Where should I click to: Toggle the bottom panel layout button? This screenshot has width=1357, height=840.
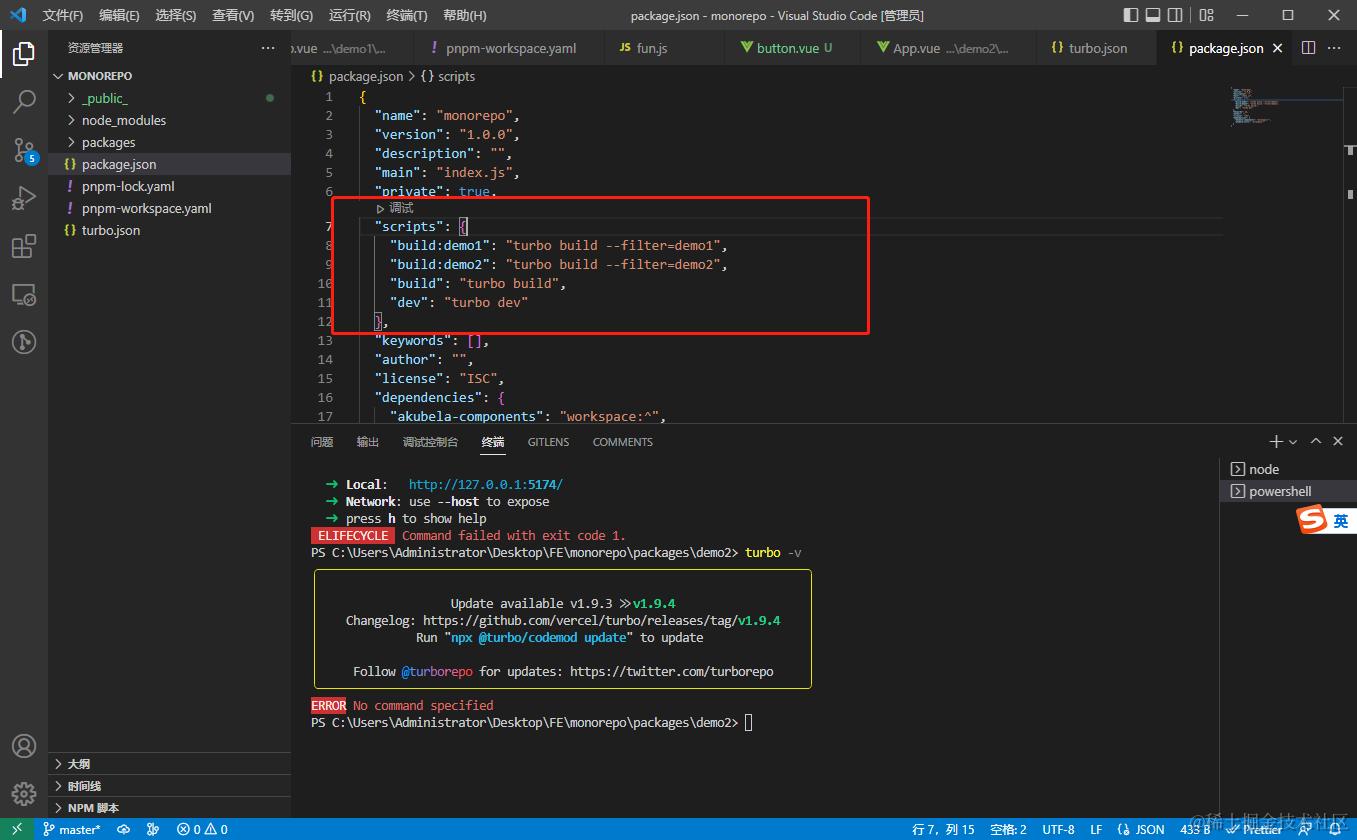pos(1153,15)
